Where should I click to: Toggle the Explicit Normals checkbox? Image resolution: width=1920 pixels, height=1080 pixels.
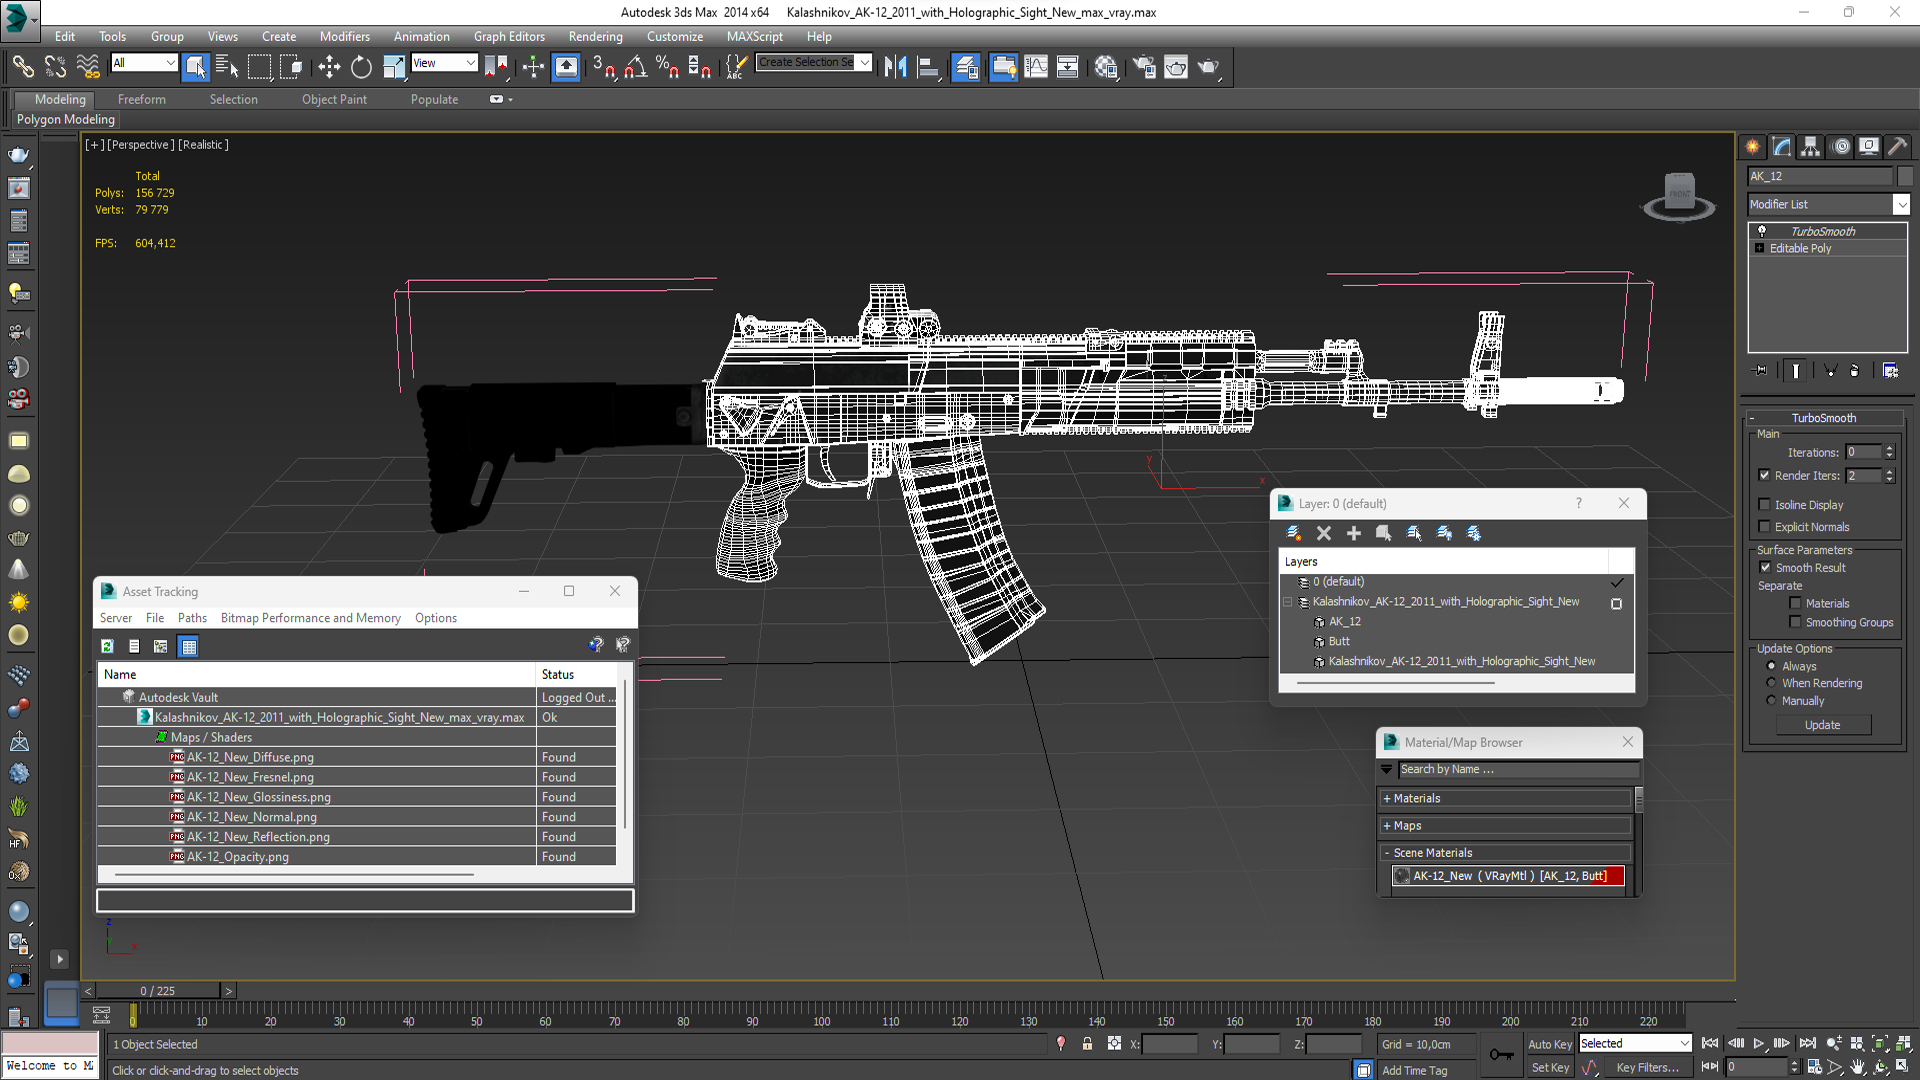tap(1765, 527)
